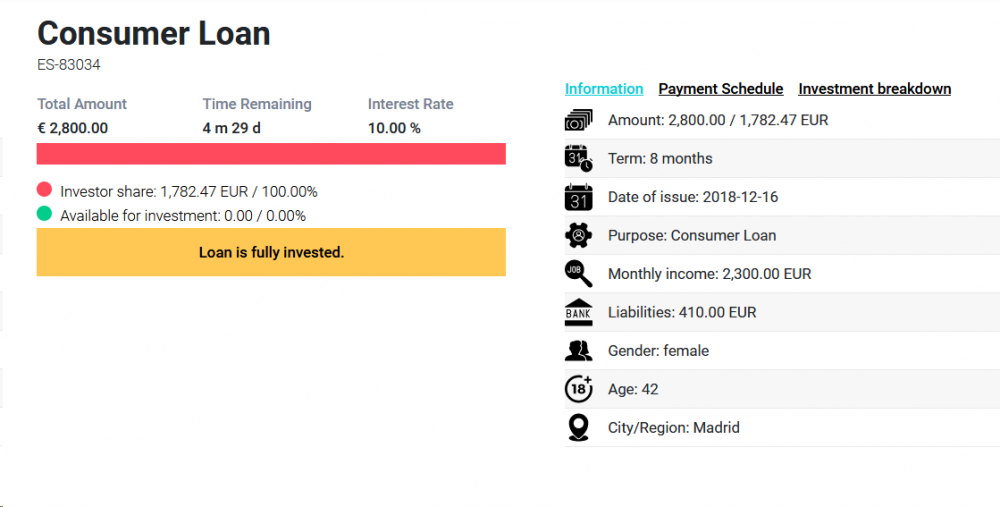Click the money stack Amount icon
Screen dimensions: 1000x507
(579, 120)
